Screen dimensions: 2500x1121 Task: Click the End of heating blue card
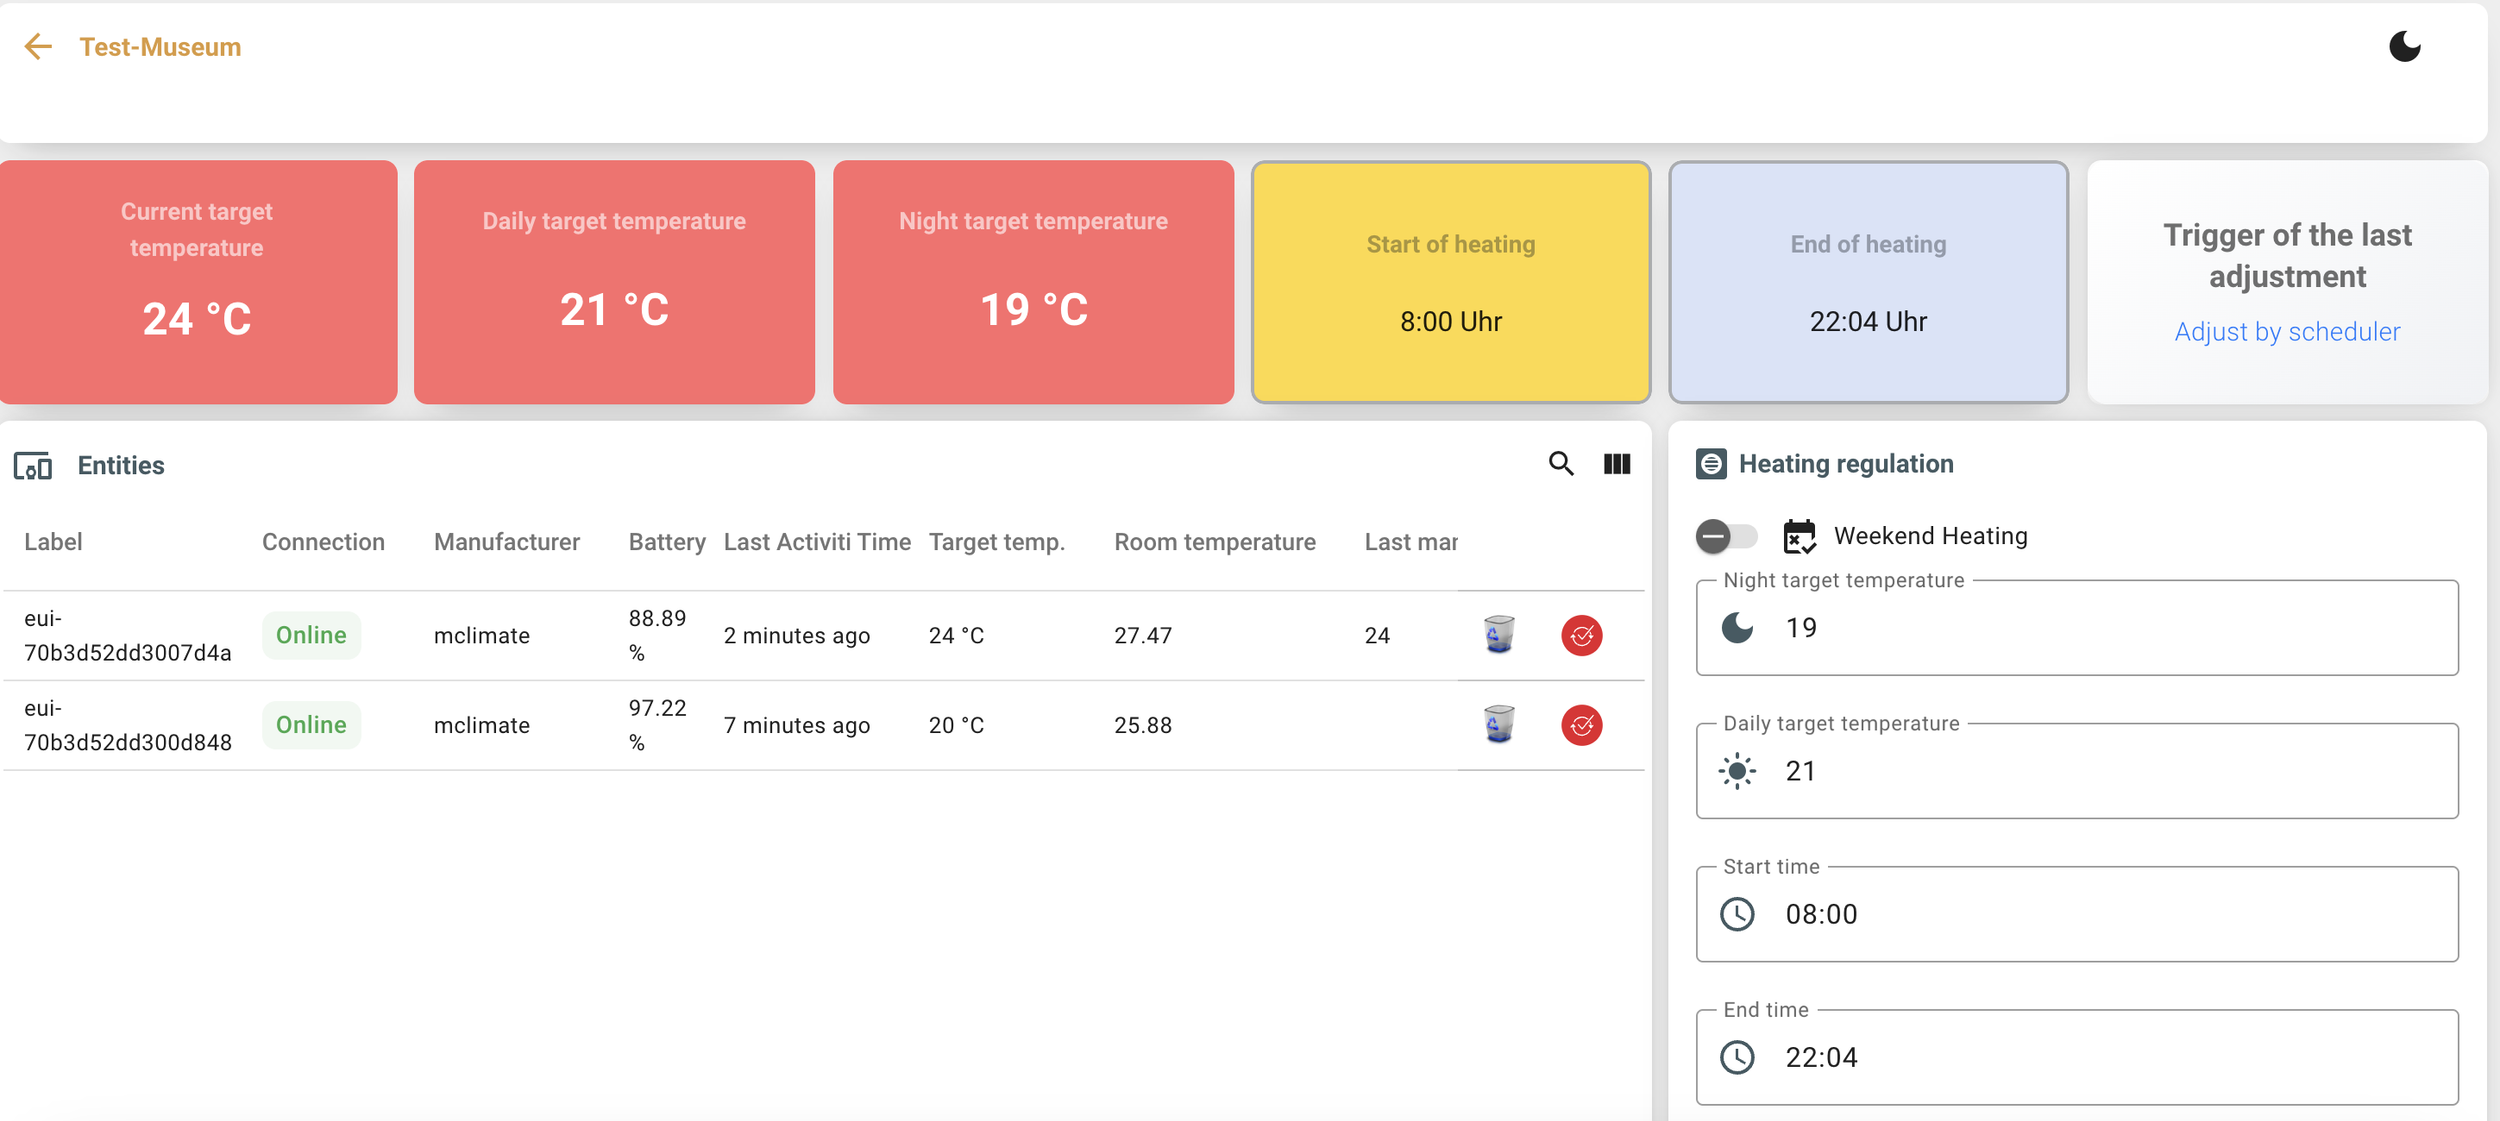(1867, 282)
